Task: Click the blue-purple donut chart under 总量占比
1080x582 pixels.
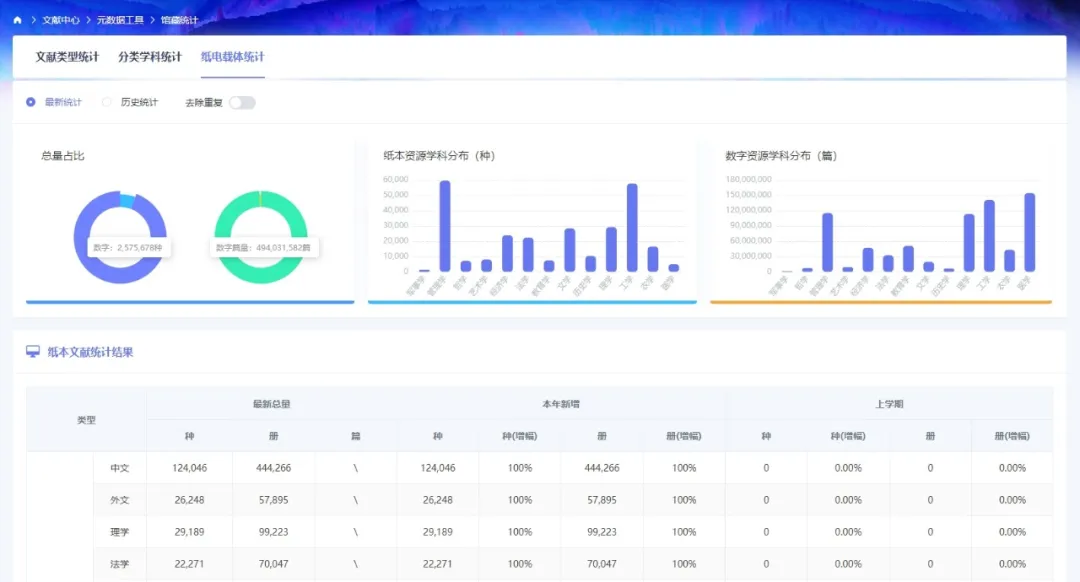Action: coord(120,237)
